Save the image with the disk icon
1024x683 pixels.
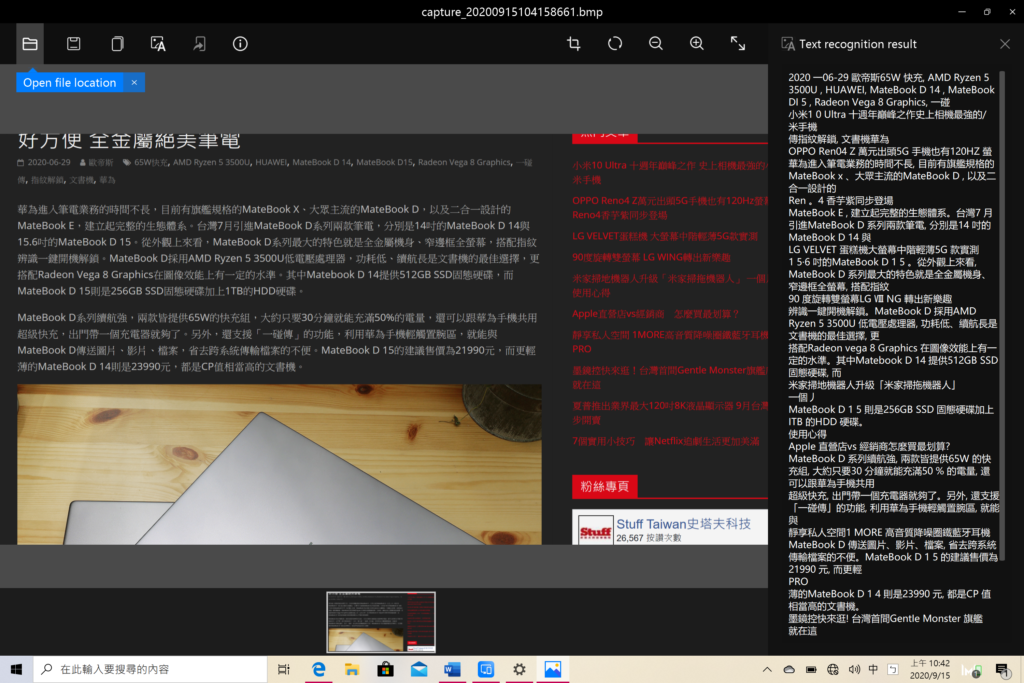74,44
